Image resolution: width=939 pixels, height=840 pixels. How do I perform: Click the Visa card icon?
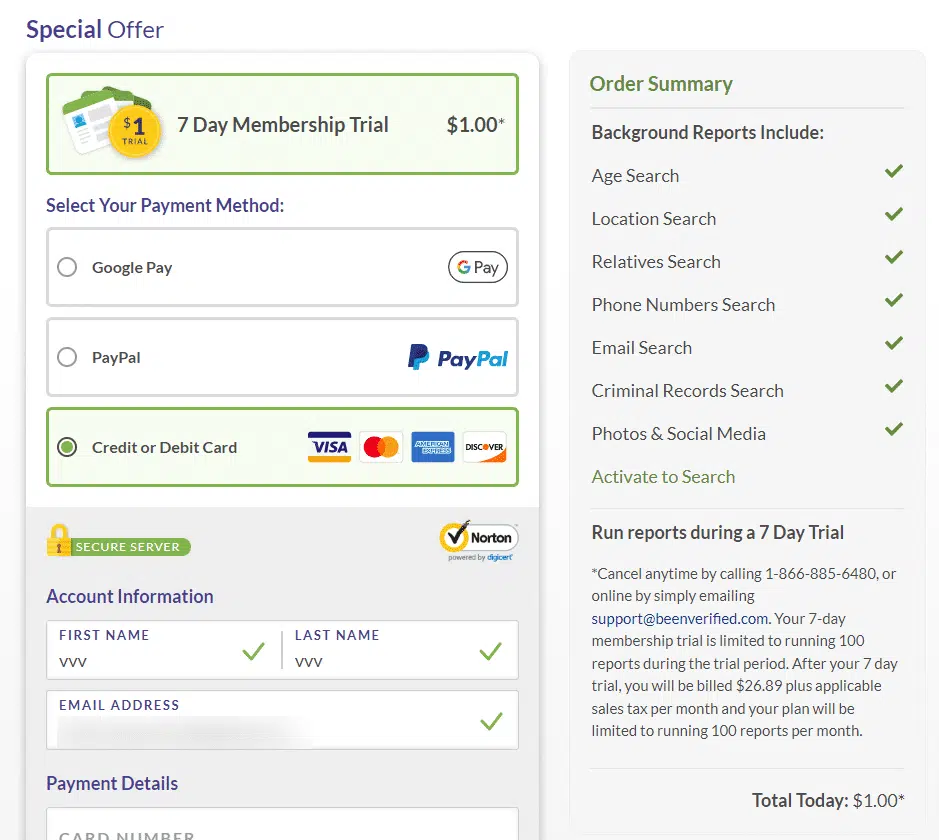click(329, 447)
